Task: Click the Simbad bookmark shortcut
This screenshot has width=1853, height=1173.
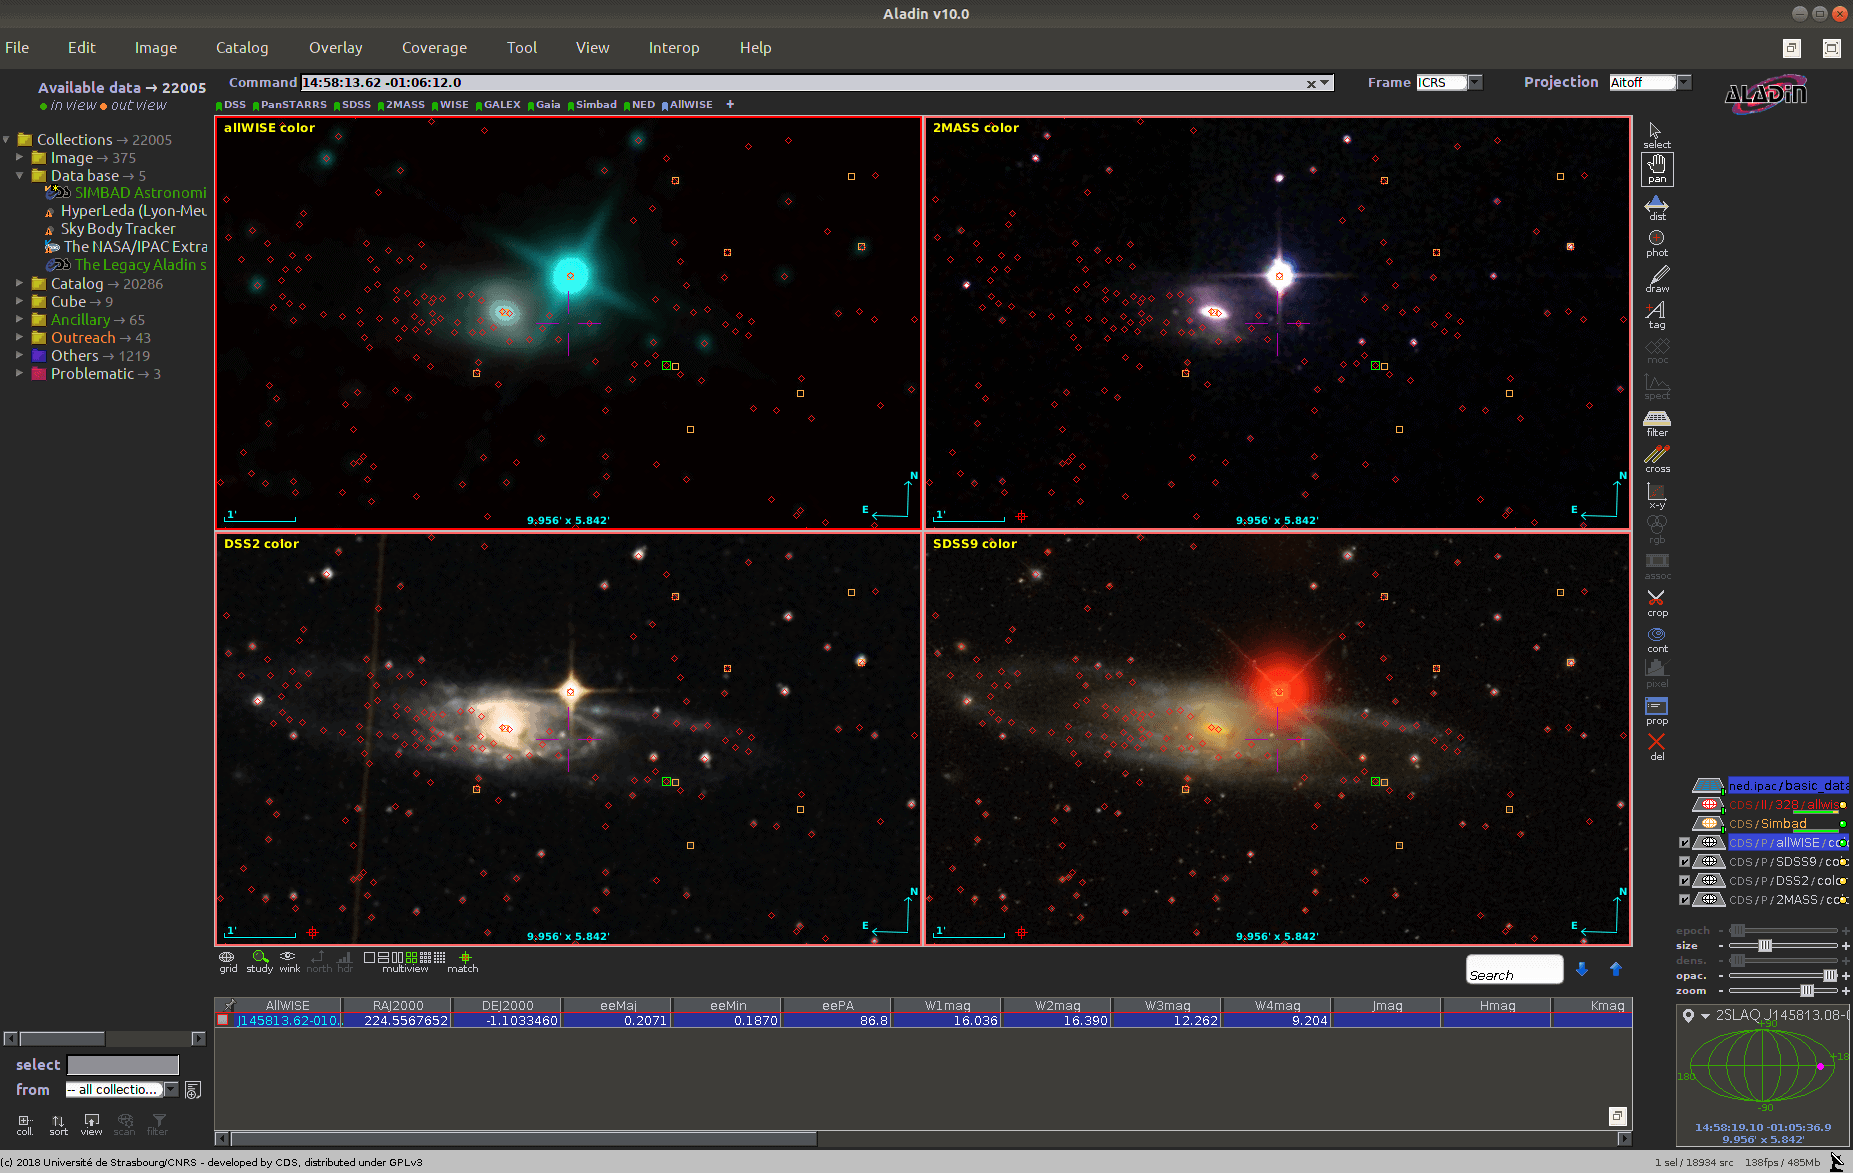Action: coord(595,105)
